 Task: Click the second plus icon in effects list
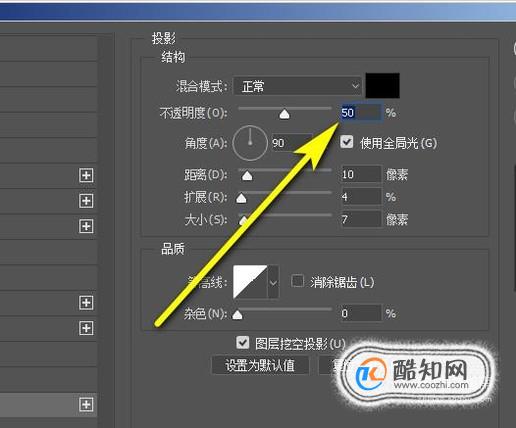(x=86, y=201)
